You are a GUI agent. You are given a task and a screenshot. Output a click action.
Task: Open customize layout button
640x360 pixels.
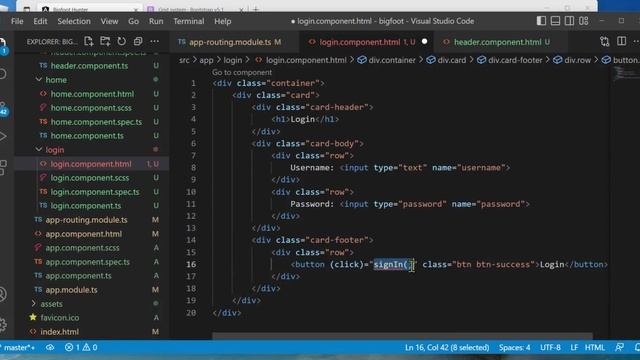click(x=583, y=21)
